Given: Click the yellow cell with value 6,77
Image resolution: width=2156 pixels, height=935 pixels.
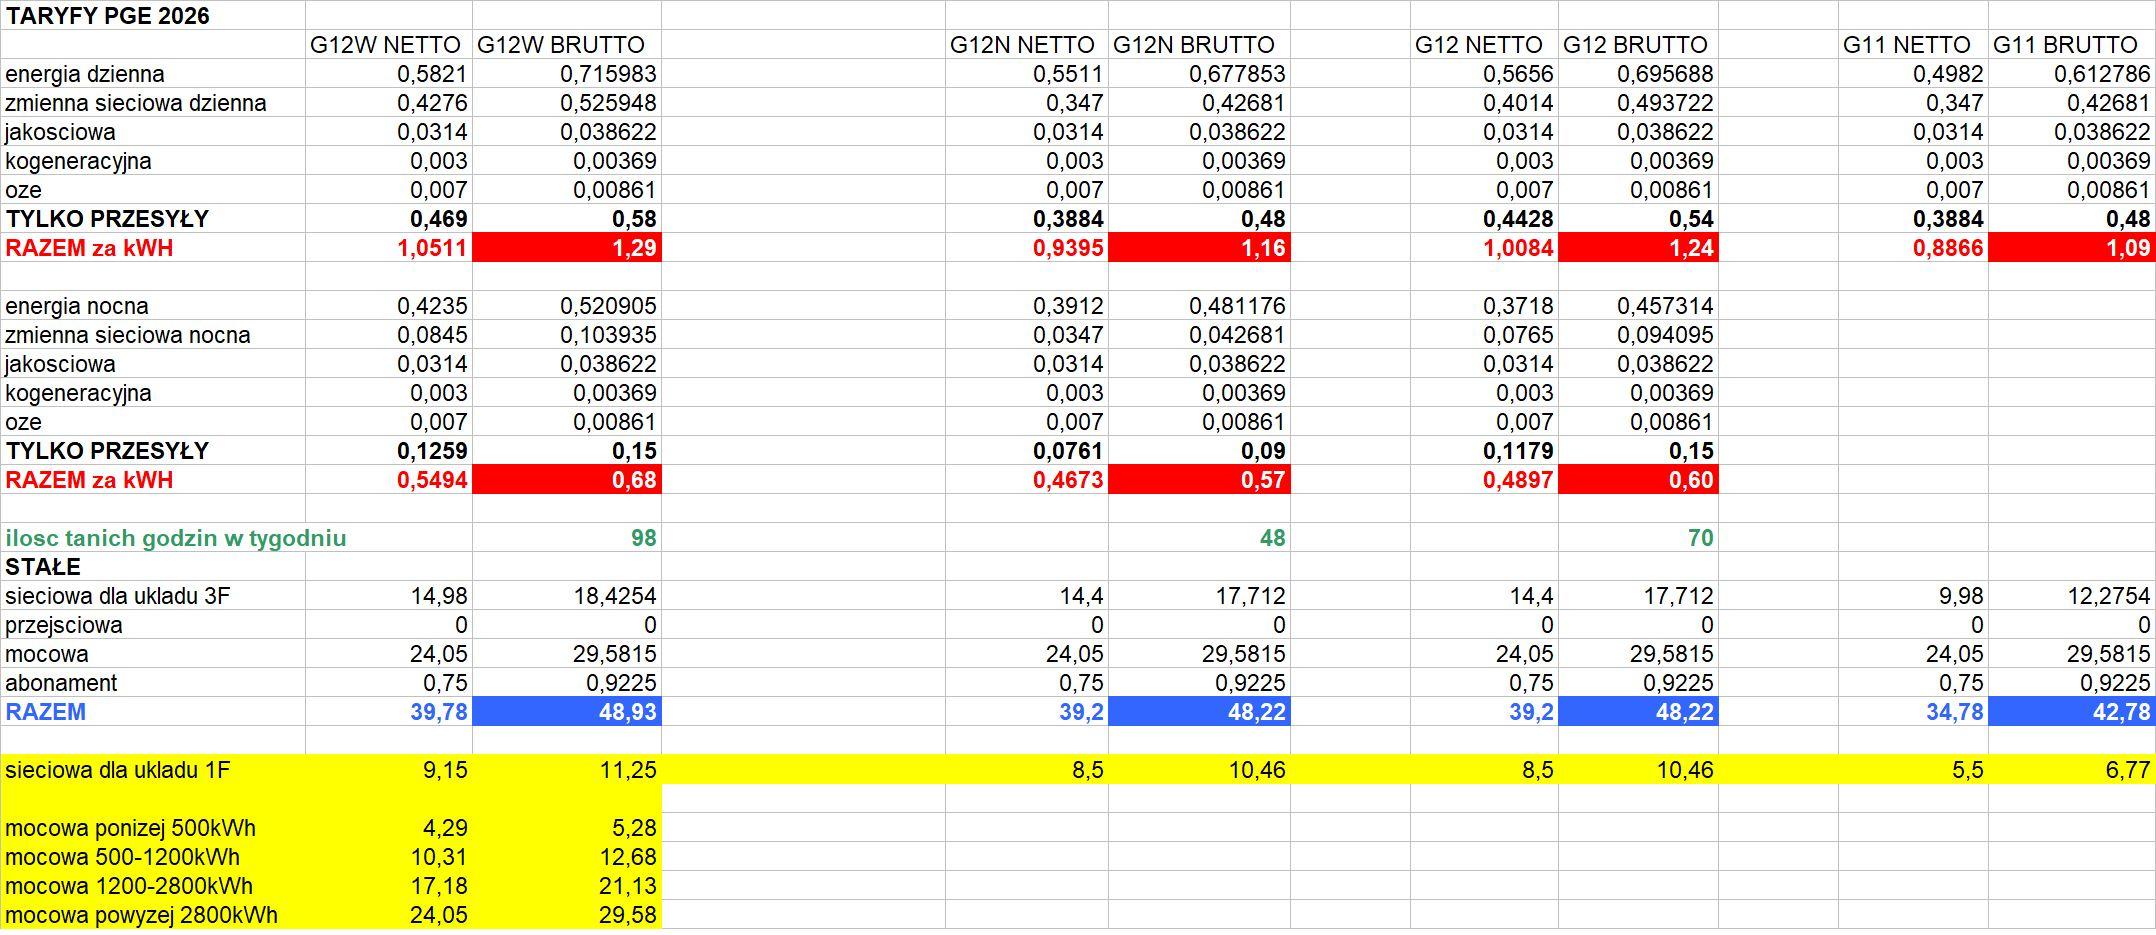Looking at the screenshot, I should tap(2070, 770).
